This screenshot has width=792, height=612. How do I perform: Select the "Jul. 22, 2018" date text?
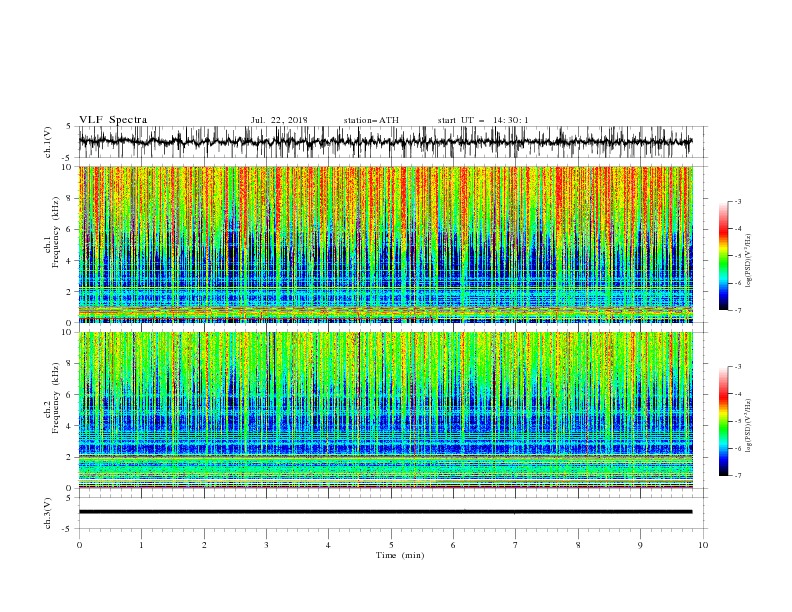pos(279,120)
